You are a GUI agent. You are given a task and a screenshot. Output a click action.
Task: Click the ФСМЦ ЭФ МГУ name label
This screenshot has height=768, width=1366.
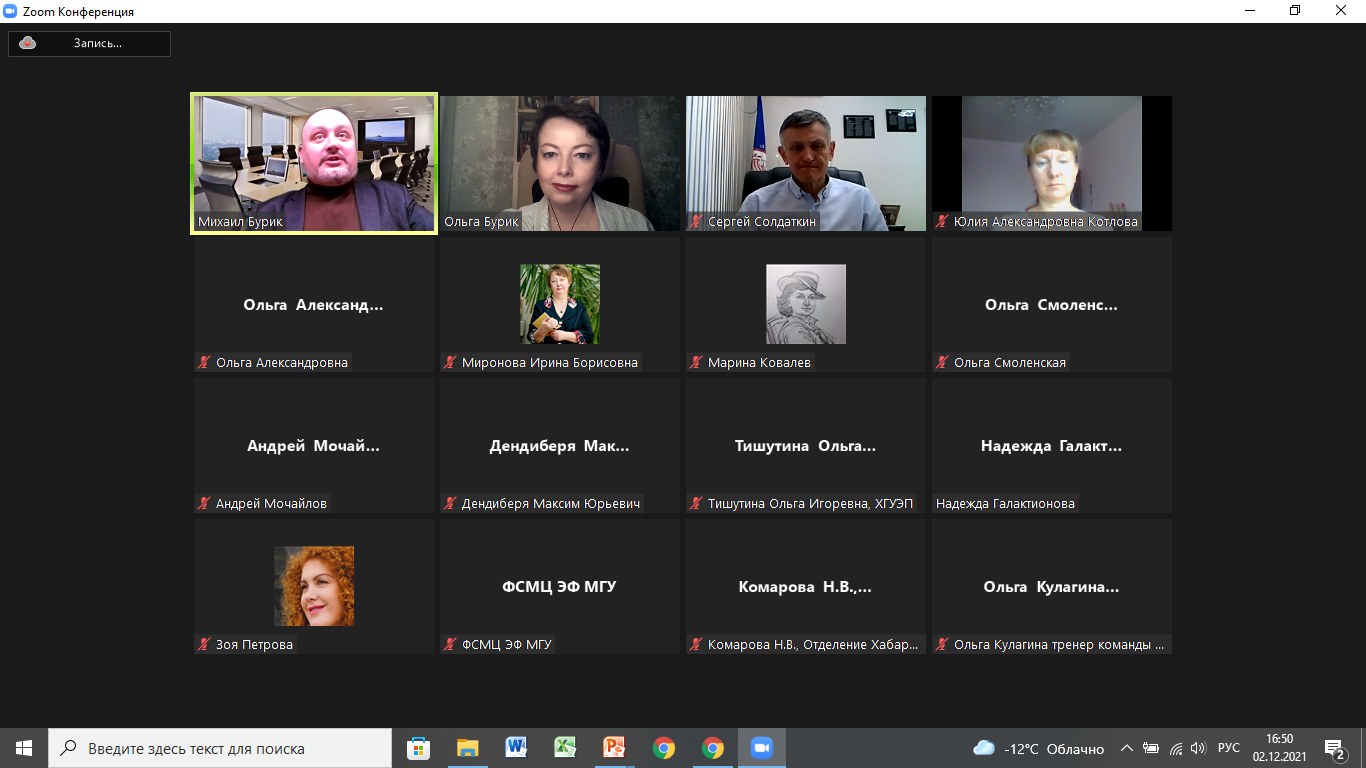[507, 645]
